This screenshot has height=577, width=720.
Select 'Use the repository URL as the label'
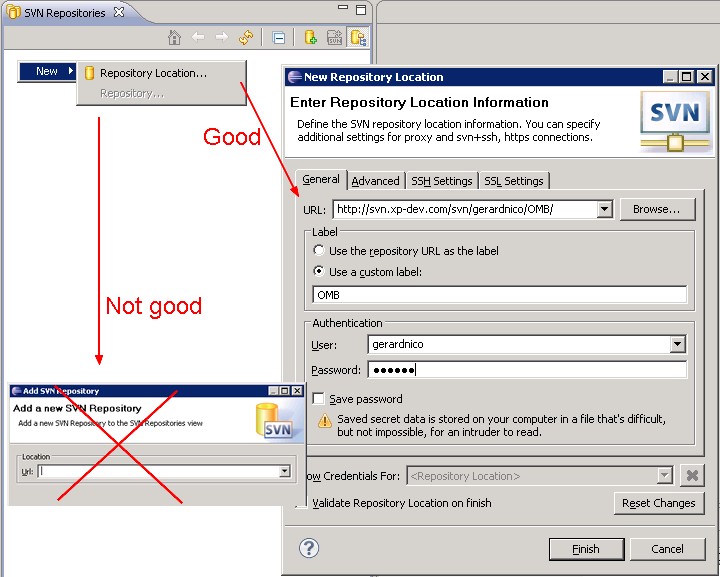click(319, 251)
